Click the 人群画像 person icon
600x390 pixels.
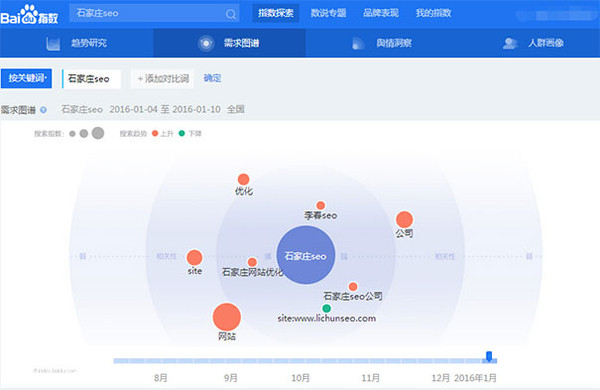coord(510,43)
